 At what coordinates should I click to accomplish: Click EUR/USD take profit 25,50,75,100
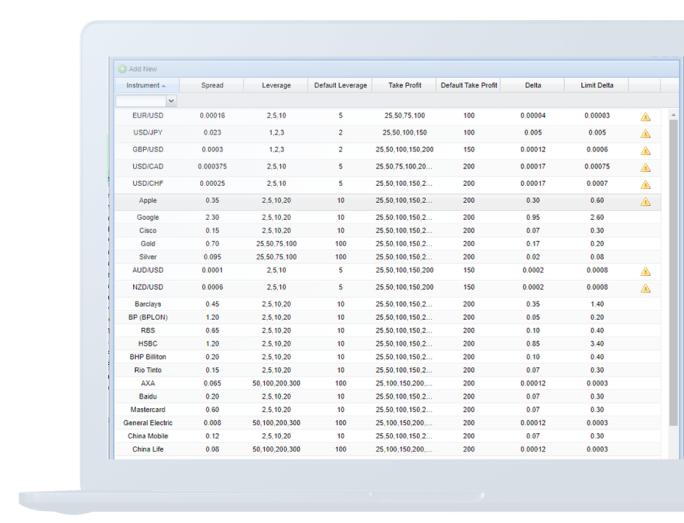pyautogui.click(x=404, y=116)
